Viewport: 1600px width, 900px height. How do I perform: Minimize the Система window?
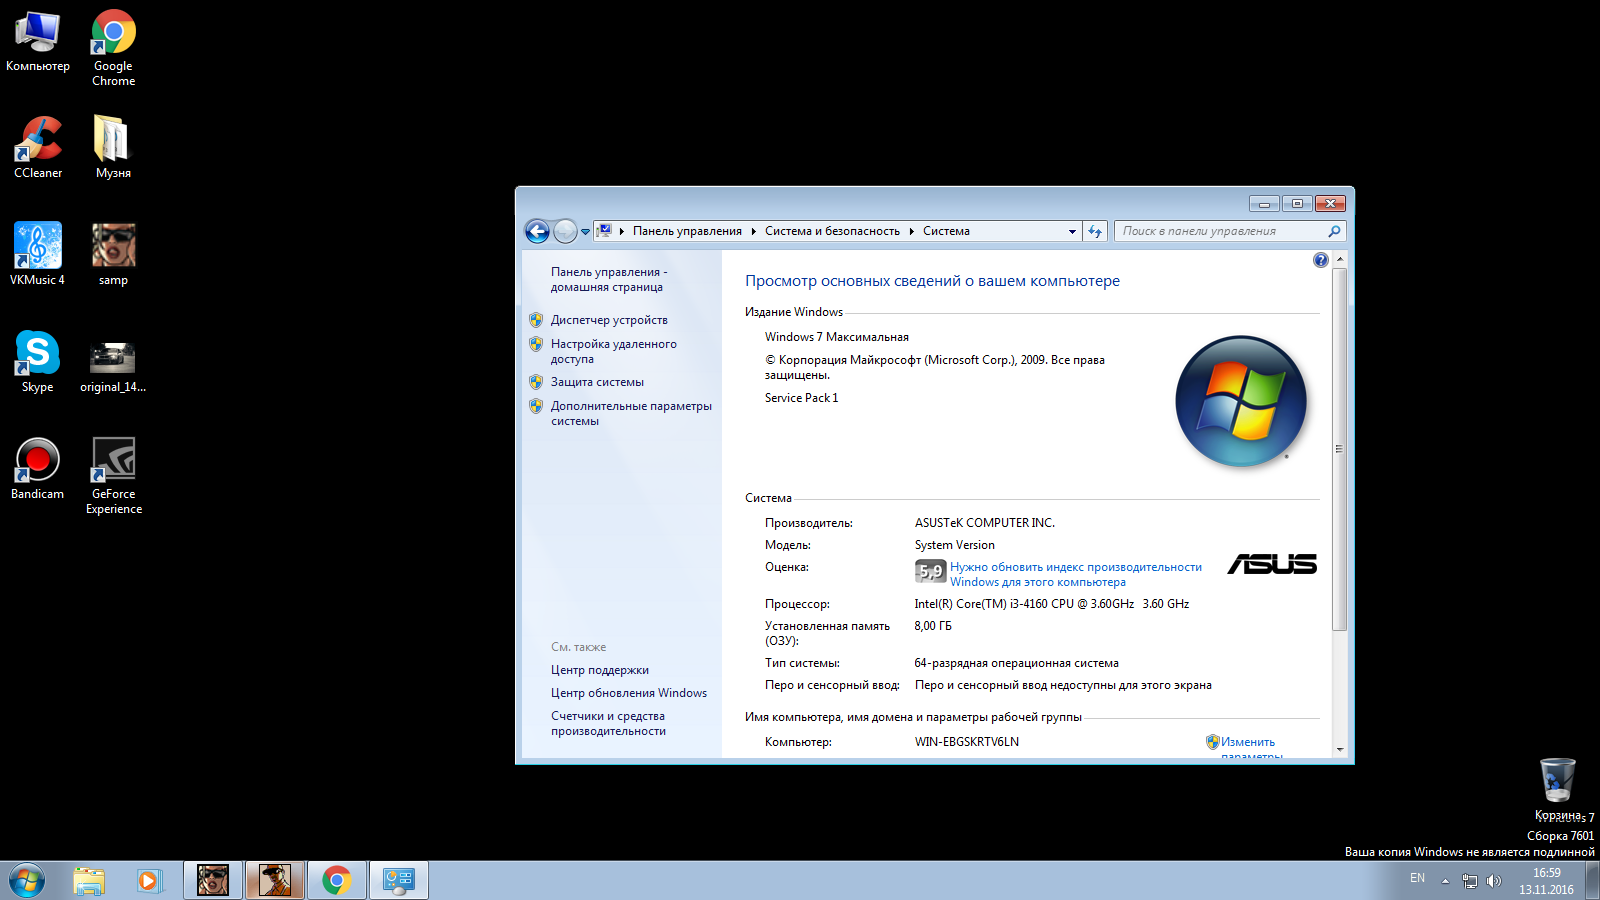pyautogui.click(x=1264, y=203)
